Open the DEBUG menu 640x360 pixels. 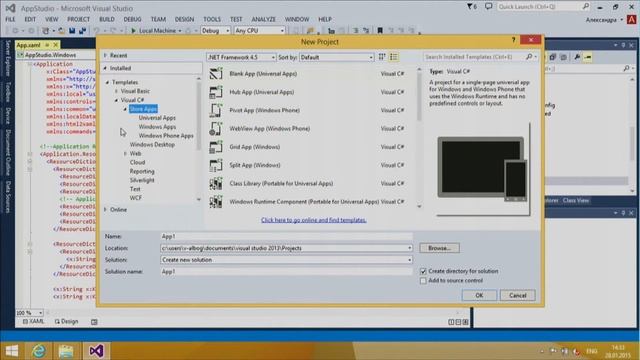point(132,19)
